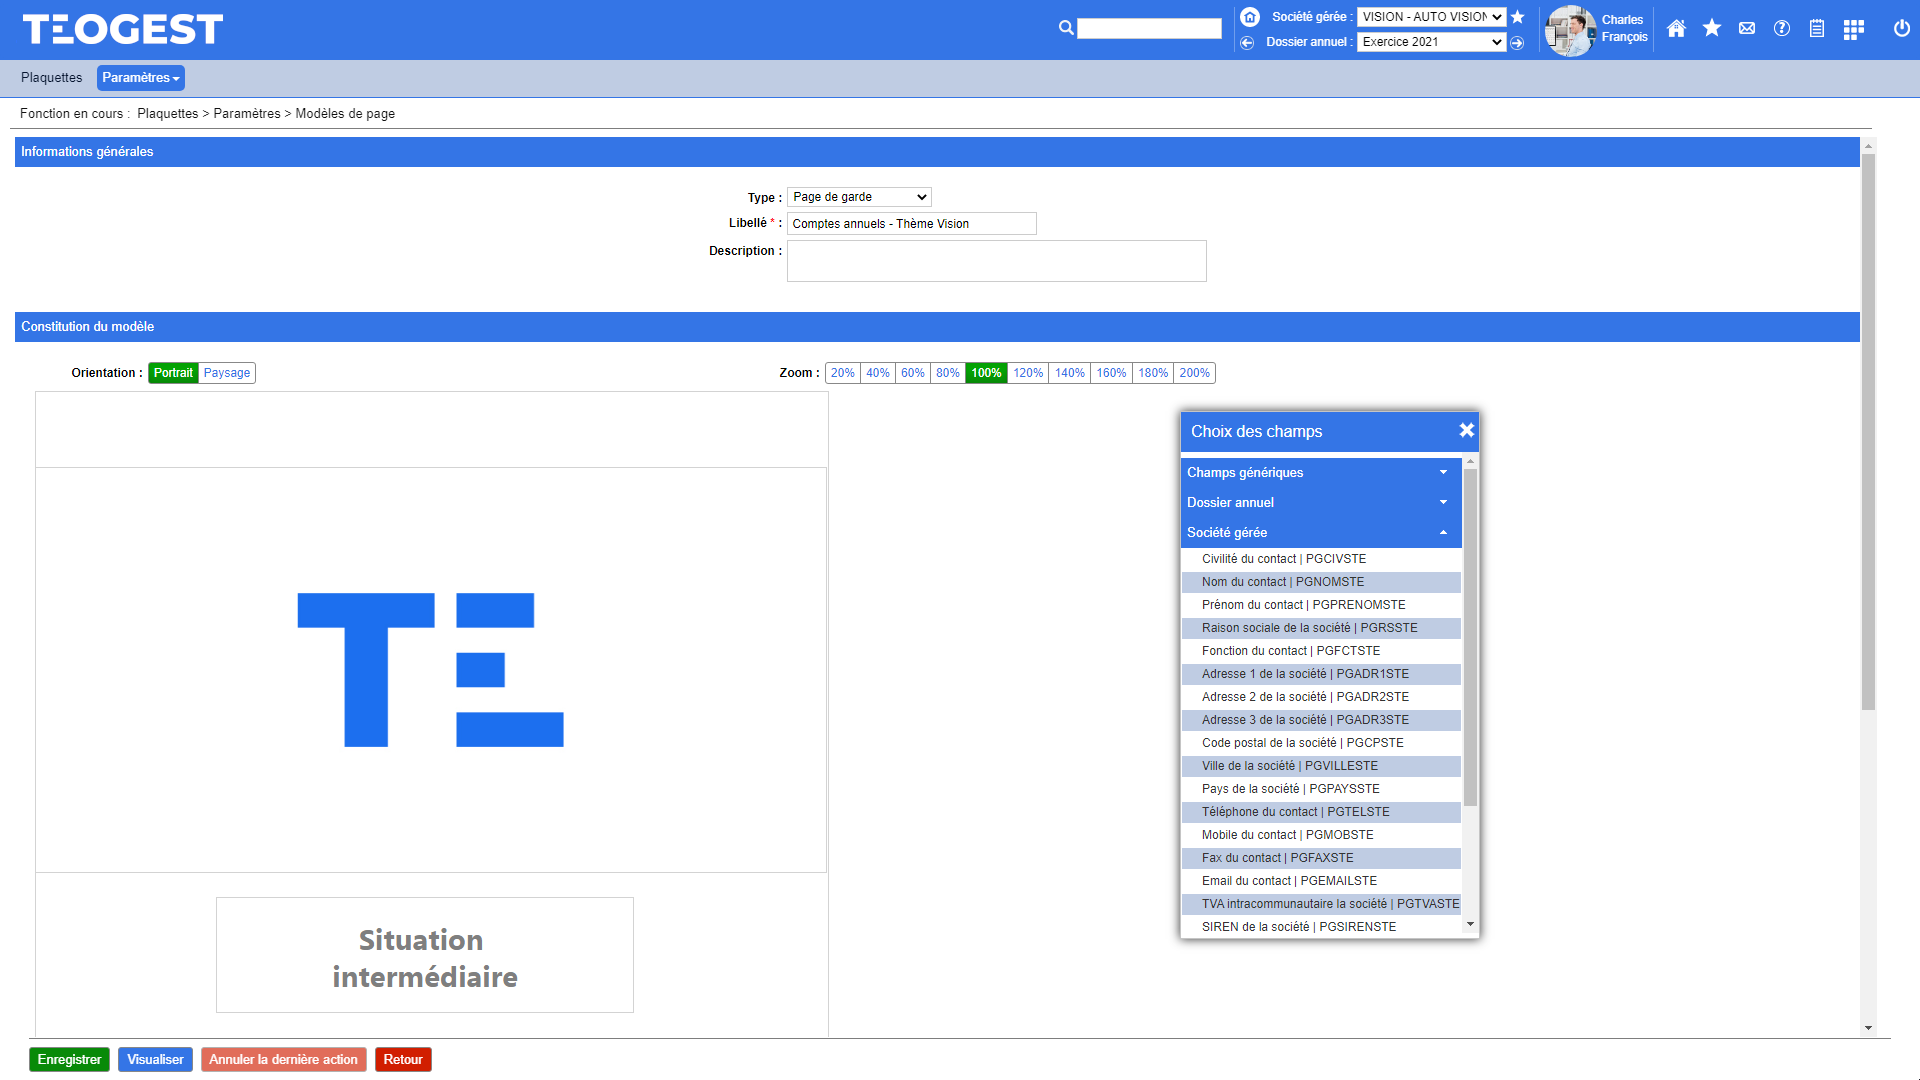Select Paysage orientation
Image resolution: width=1920 pixels, height=1080 pixels.
(227, 373)
